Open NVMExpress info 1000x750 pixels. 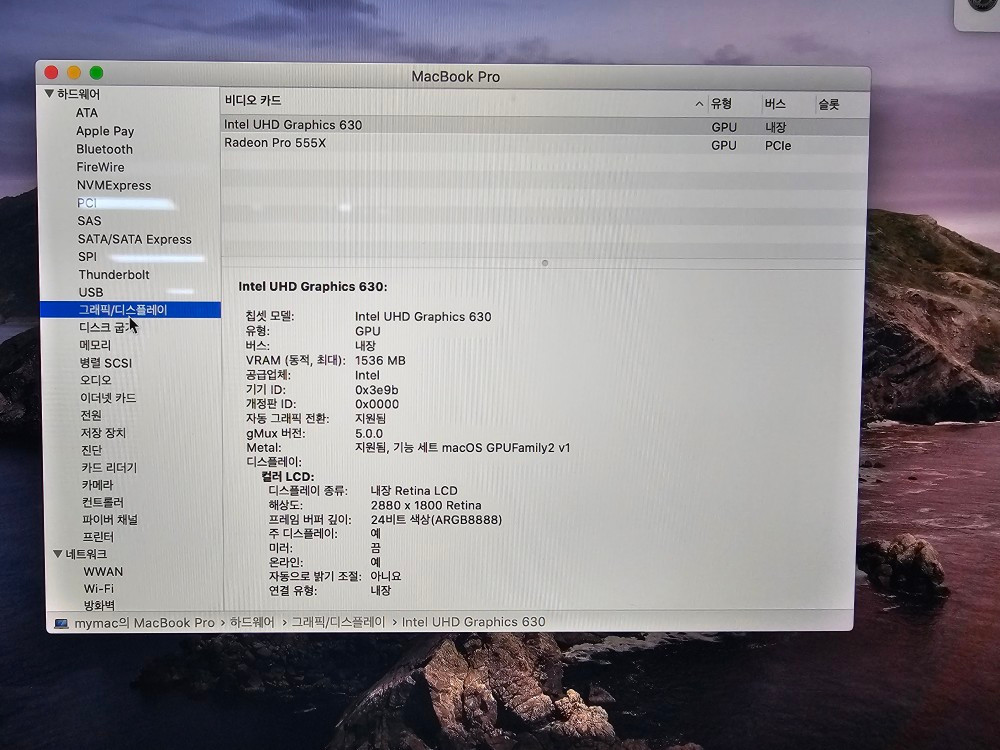tap(114, 185)
